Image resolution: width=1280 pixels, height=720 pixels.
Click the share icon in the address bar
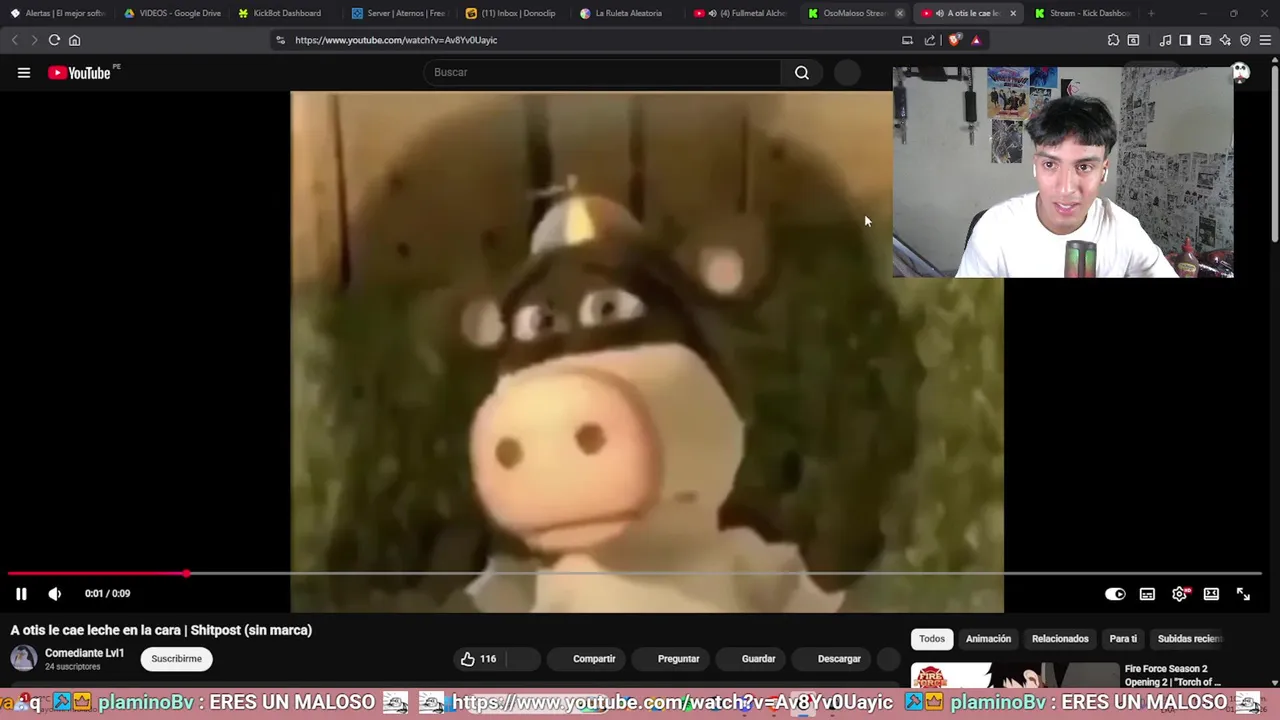click(930, 40)
